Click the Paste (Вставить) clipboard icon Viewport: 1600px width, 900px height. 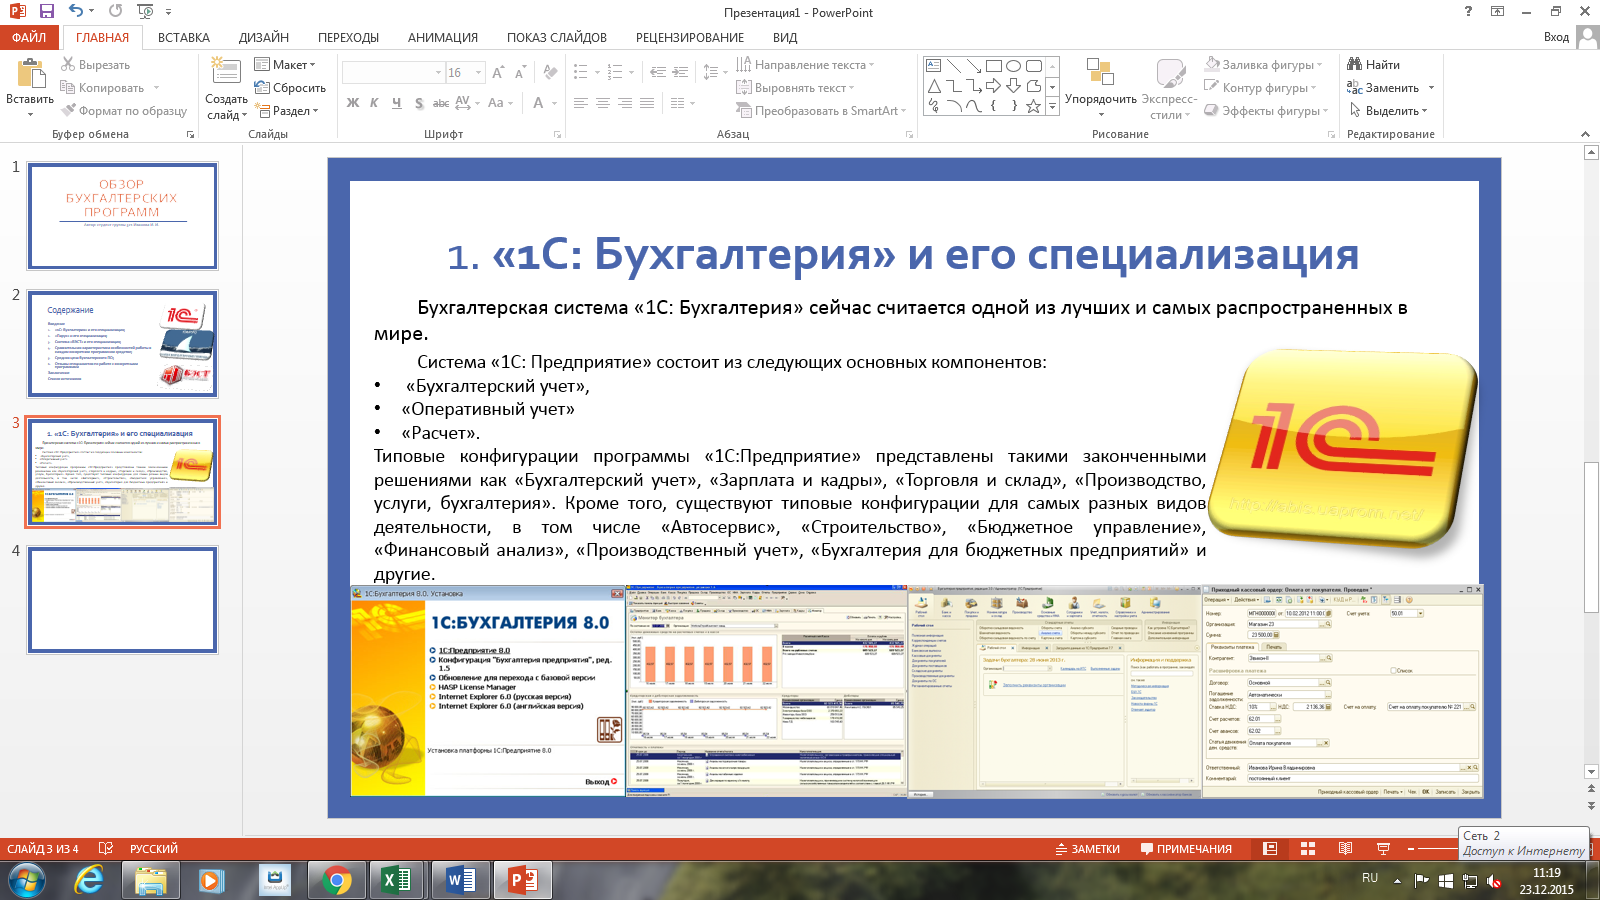click(30, 74)
